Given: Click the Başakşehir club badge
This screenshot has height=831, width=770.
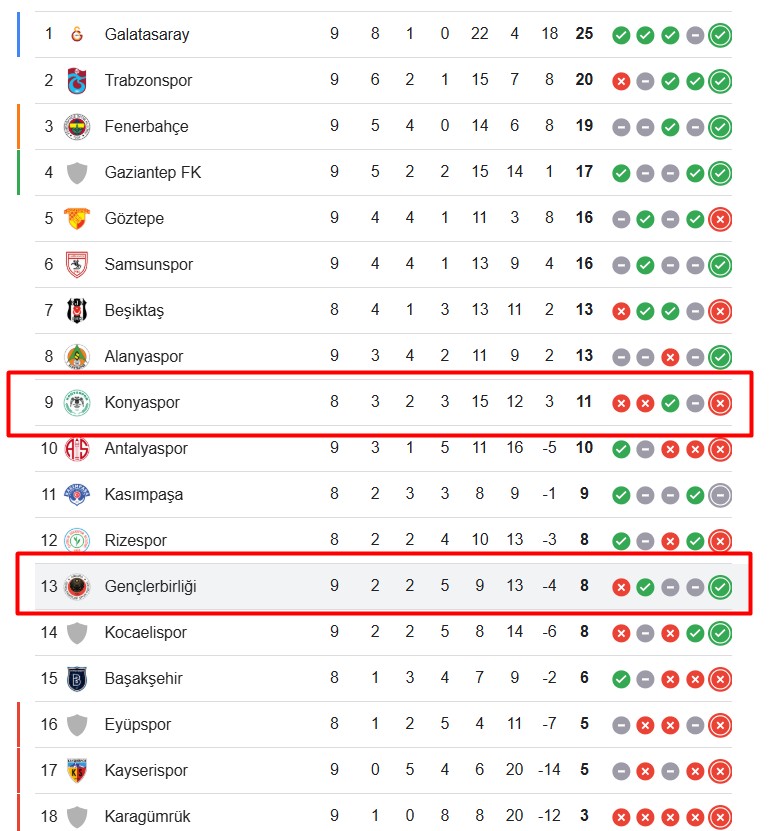Looking at the screenshot, I should 77,678.
